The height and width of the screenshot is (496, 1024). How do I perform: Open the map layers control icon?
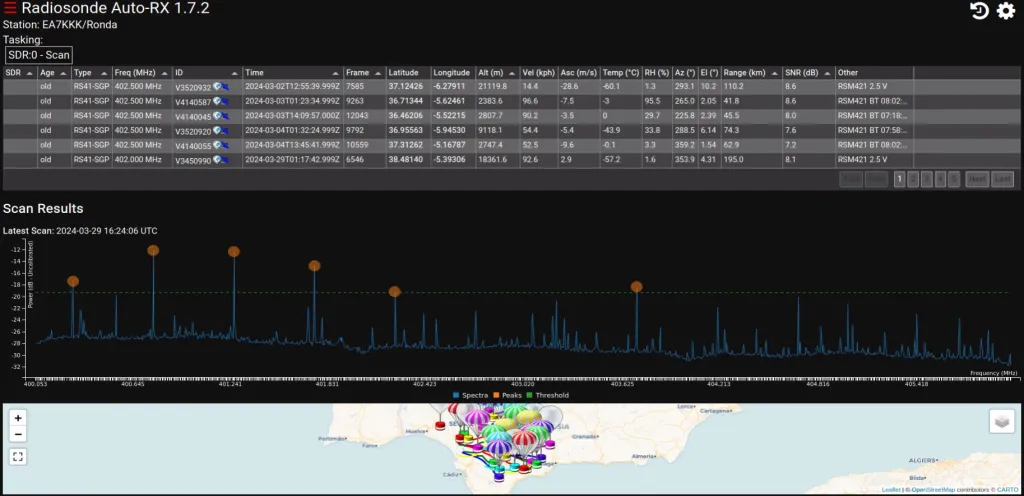(x=1002, y=422)
